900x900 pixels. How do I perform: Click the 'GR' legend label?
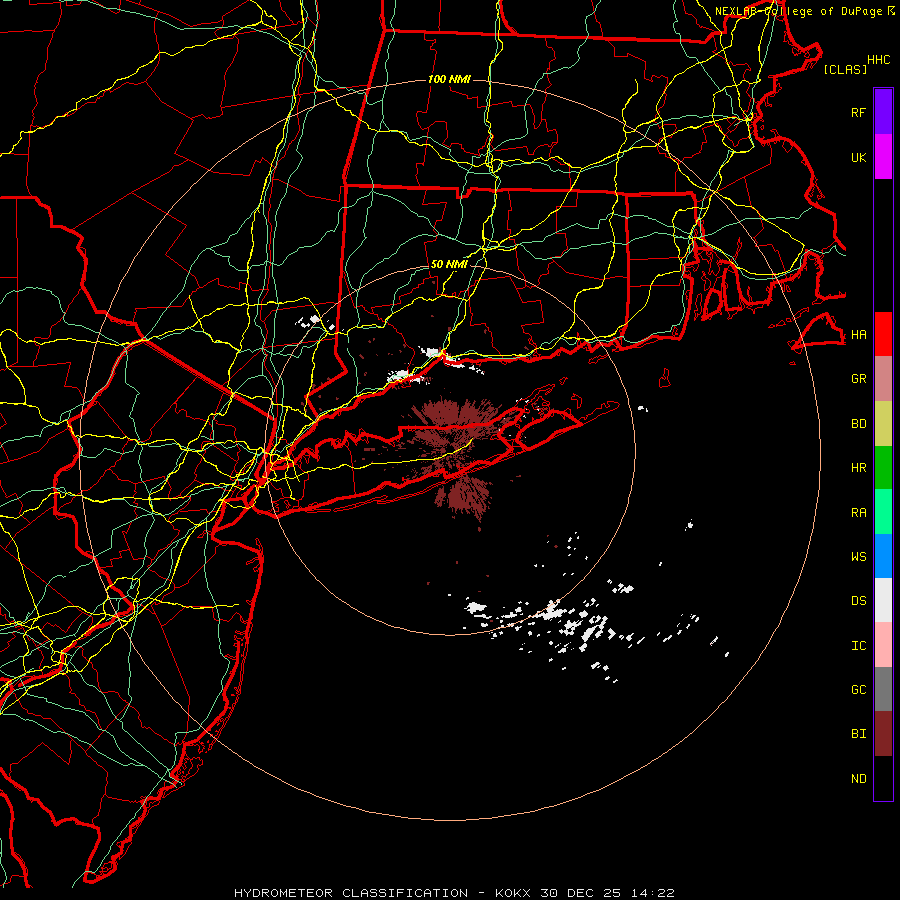pos(858,379)
